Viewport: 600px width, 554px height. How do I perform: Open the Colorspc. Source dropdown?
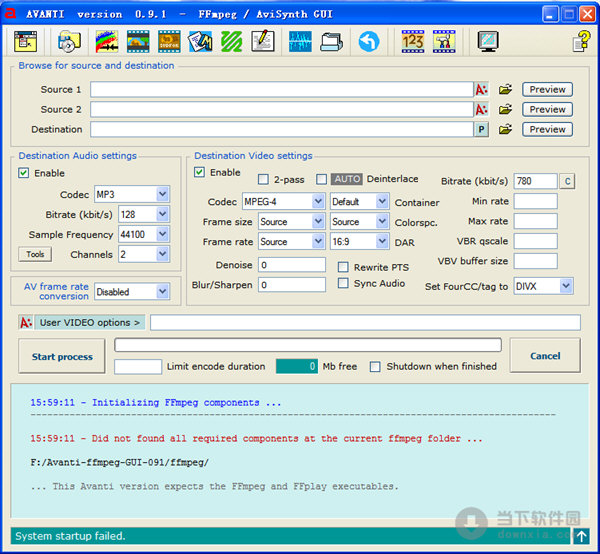click(382, 222)
